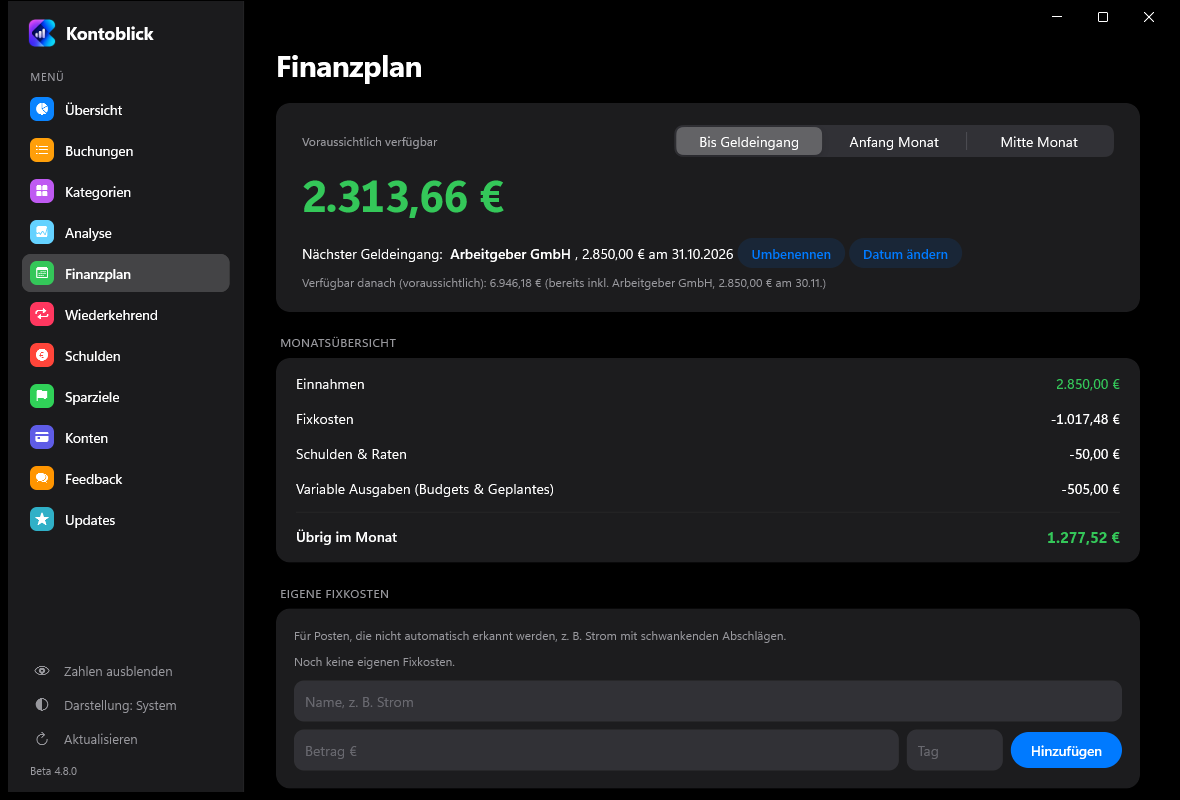This screenshot has height=800, width=1180.
Task: Select the Feedback speech bubble icon
Action: click(x=42, y=479)
